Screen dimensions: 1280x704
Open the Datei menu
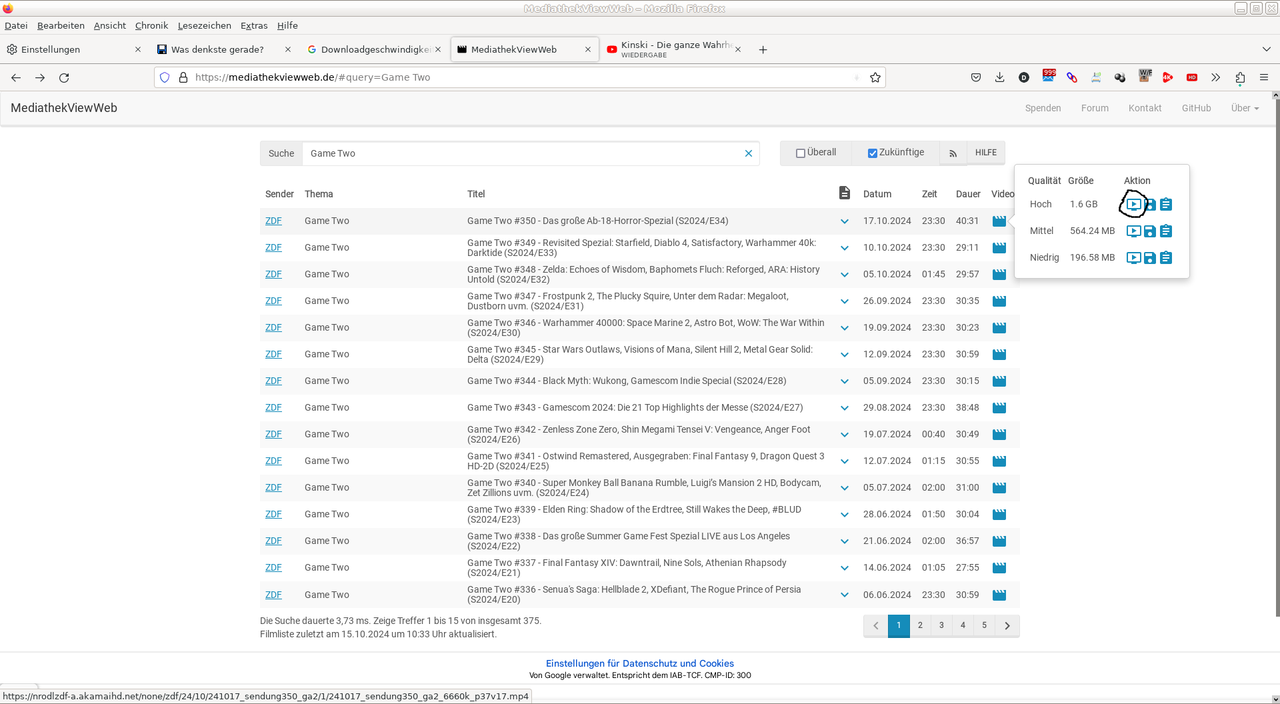point(16,25)
